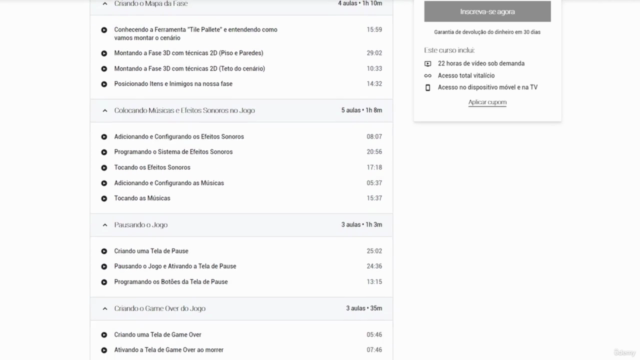Open lesson 'Criando uma Tela de Game Over'
Viewport: 640px width, 360px height.
(x=158, y=335)
